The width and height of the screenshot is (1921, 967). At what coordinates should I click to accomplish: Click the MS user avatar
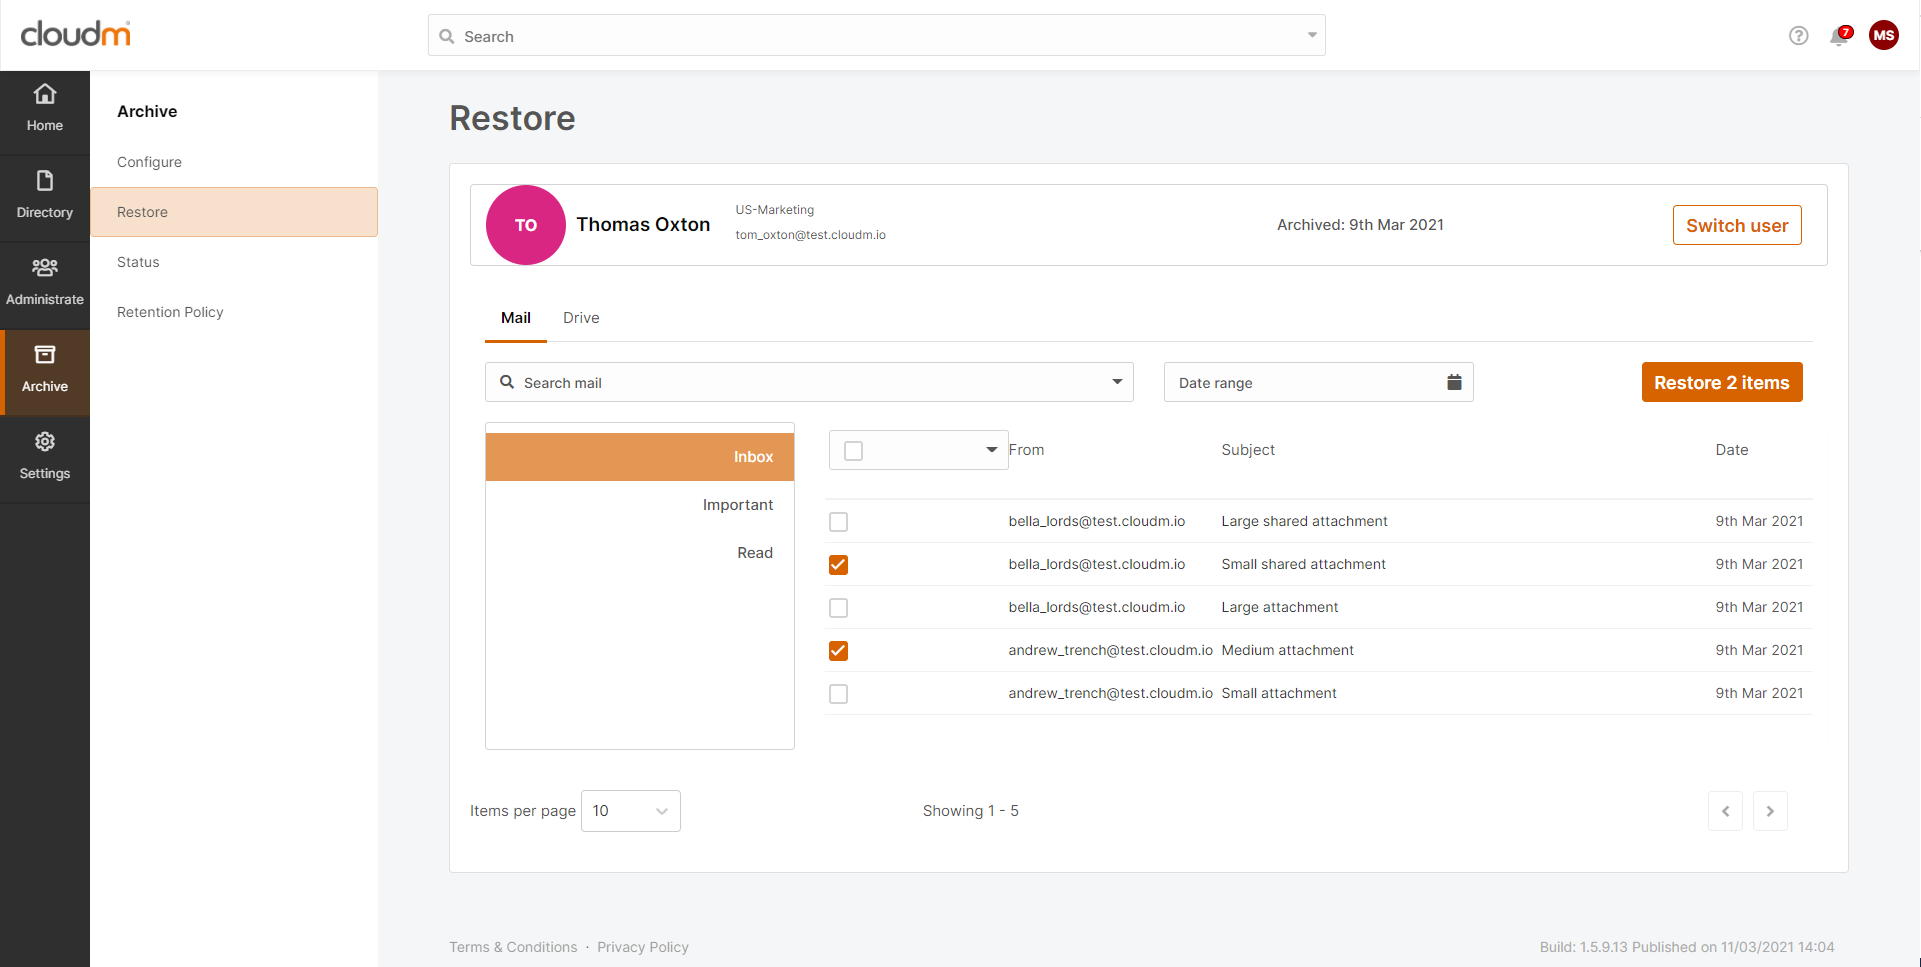[1883, 36]
